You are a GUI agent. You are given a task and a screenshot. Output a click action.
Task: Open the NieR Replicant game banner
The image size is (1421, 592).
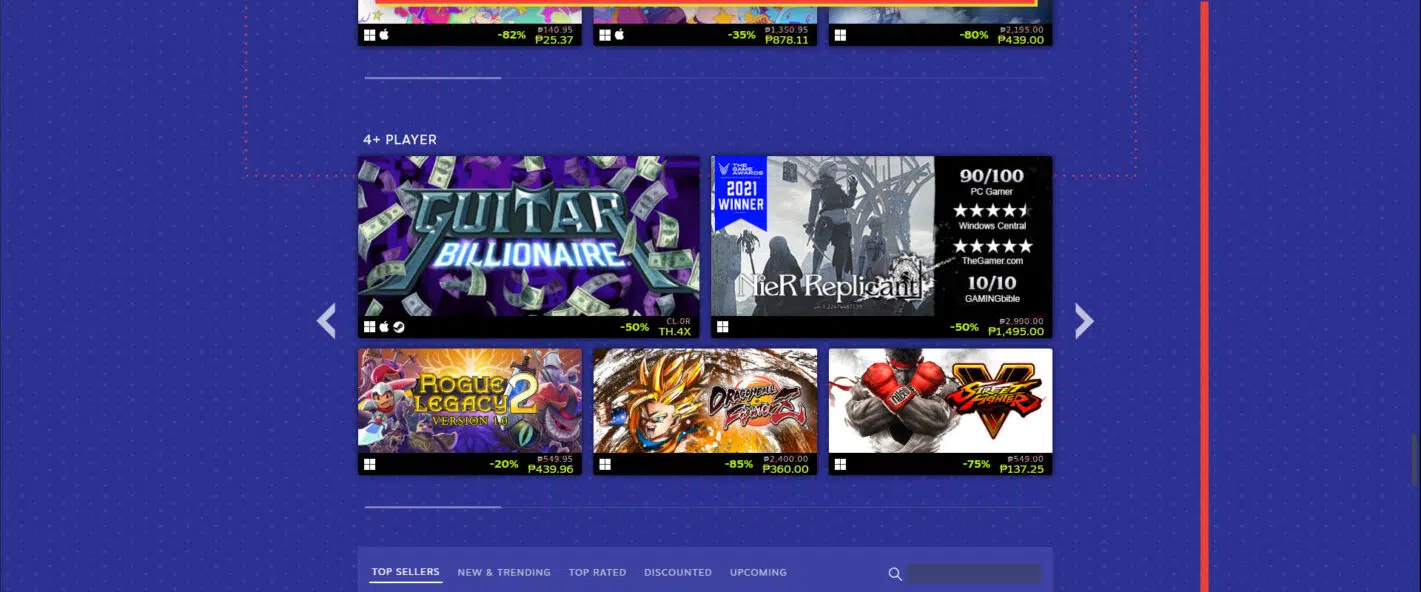(822, 236)
